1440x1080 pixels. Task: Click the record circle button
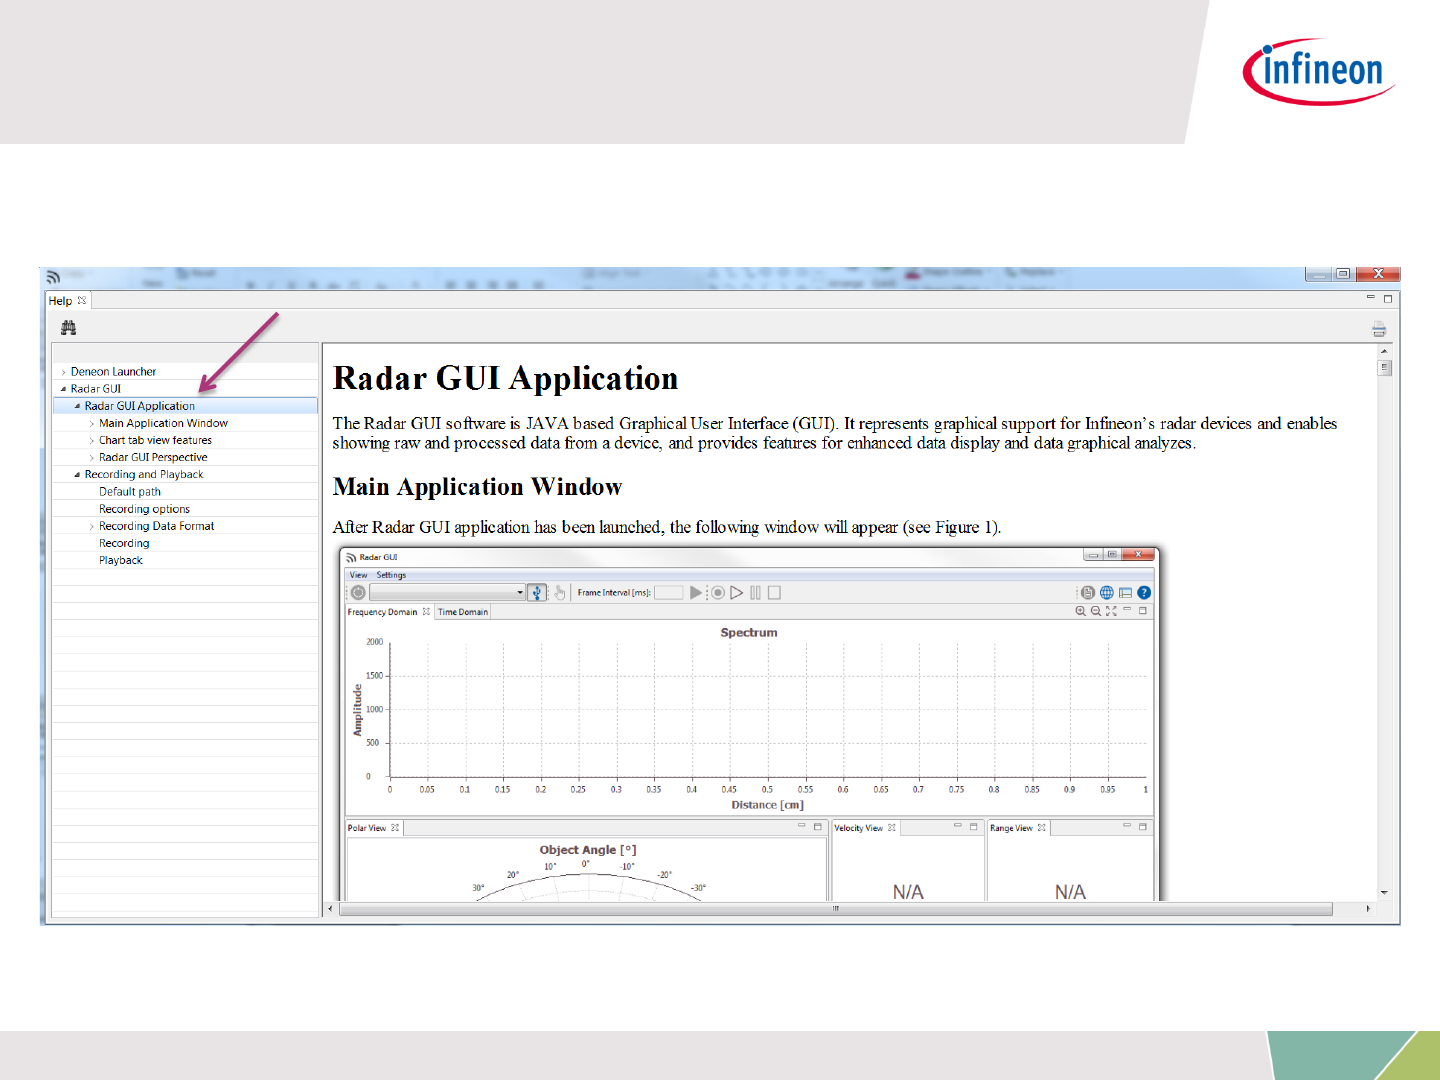tap(717, 593)
